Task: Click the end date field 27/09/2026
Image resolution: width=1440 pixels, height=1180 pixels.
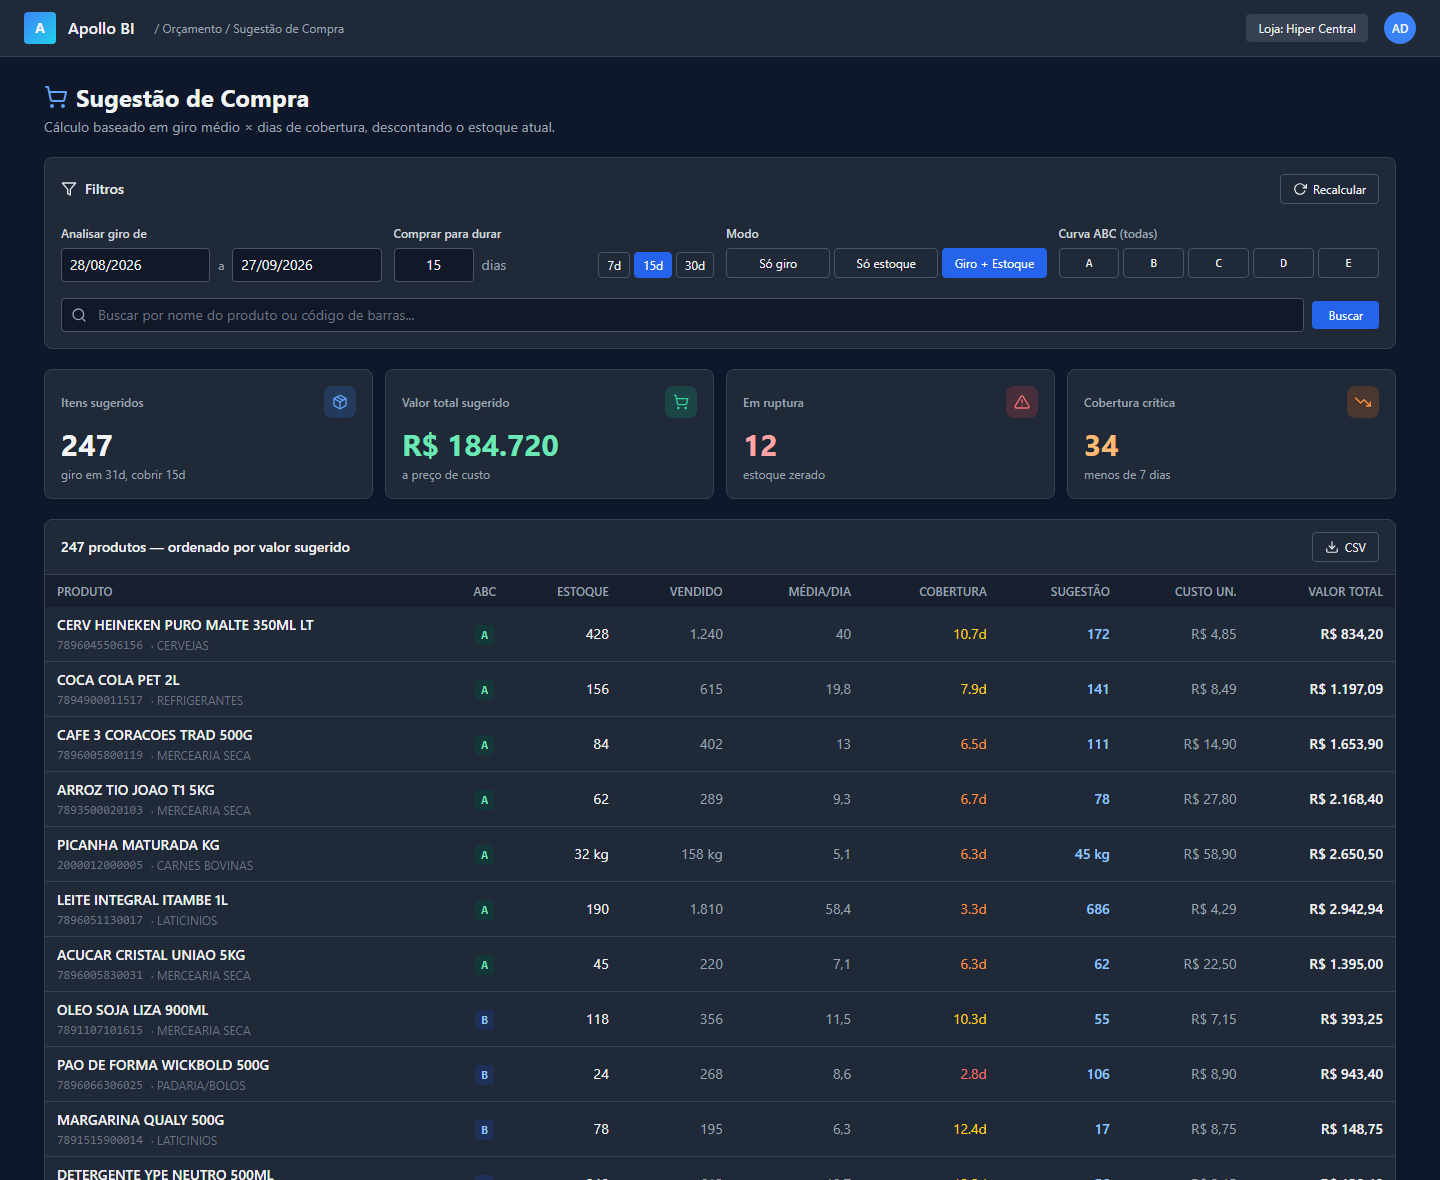Action: click(x=307, y=265)
